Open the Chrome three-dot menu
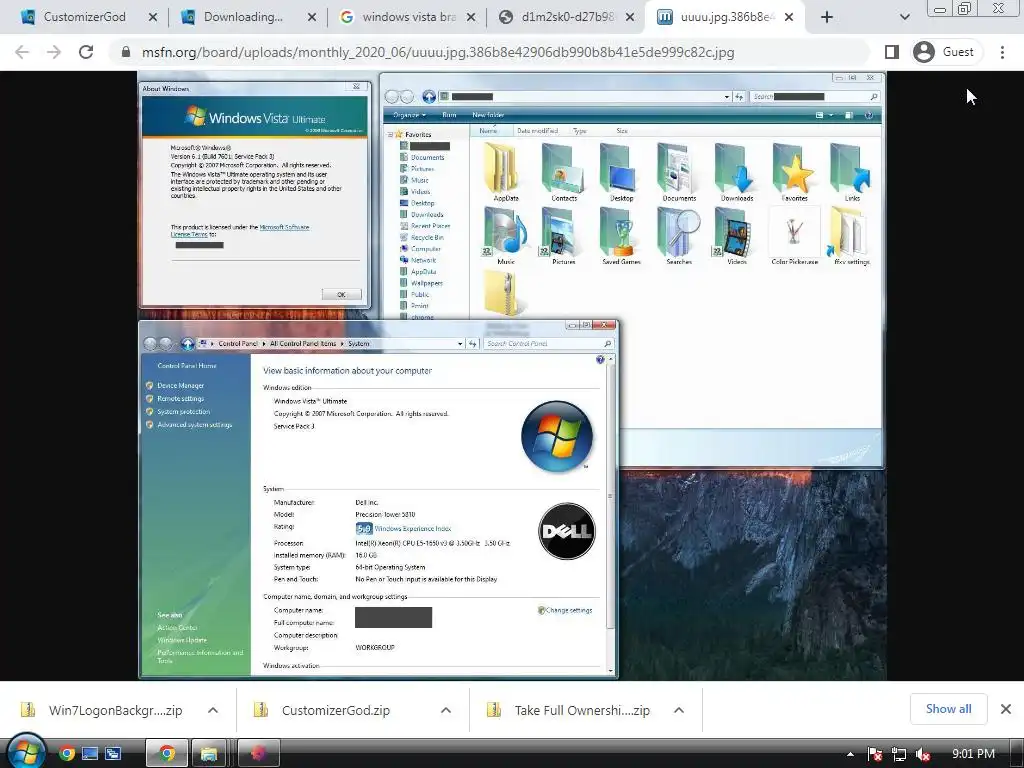 [x=1002, y=52]
